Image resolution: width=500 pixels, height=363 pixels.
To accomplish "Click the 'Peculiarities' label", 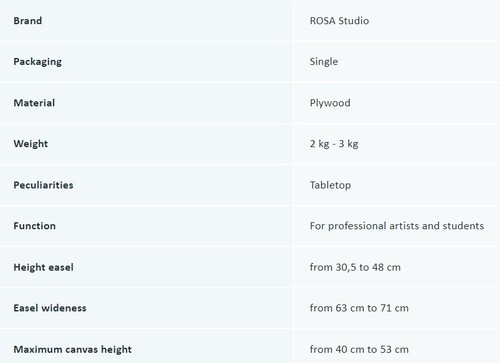I will tap(43, 185).
